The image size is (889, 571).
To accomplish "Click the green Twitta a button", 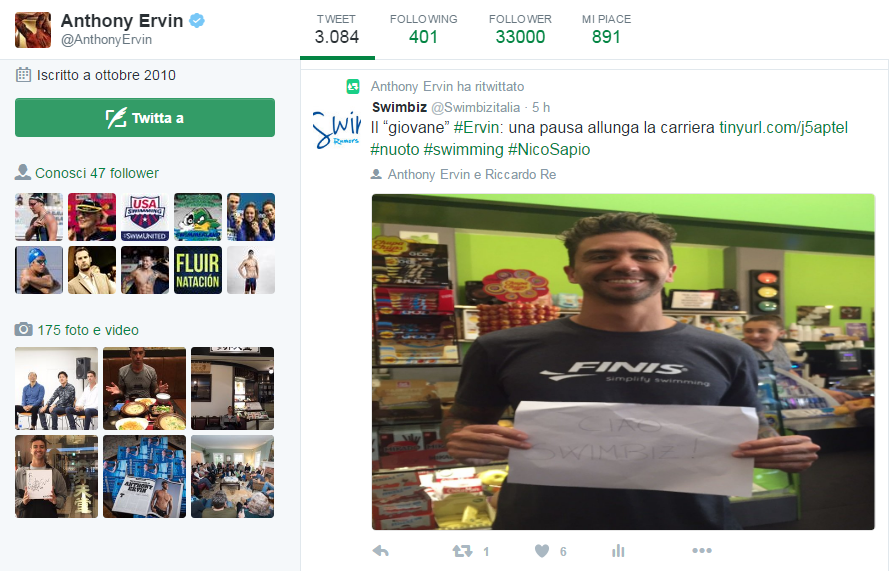I will (x=145, y=117).
